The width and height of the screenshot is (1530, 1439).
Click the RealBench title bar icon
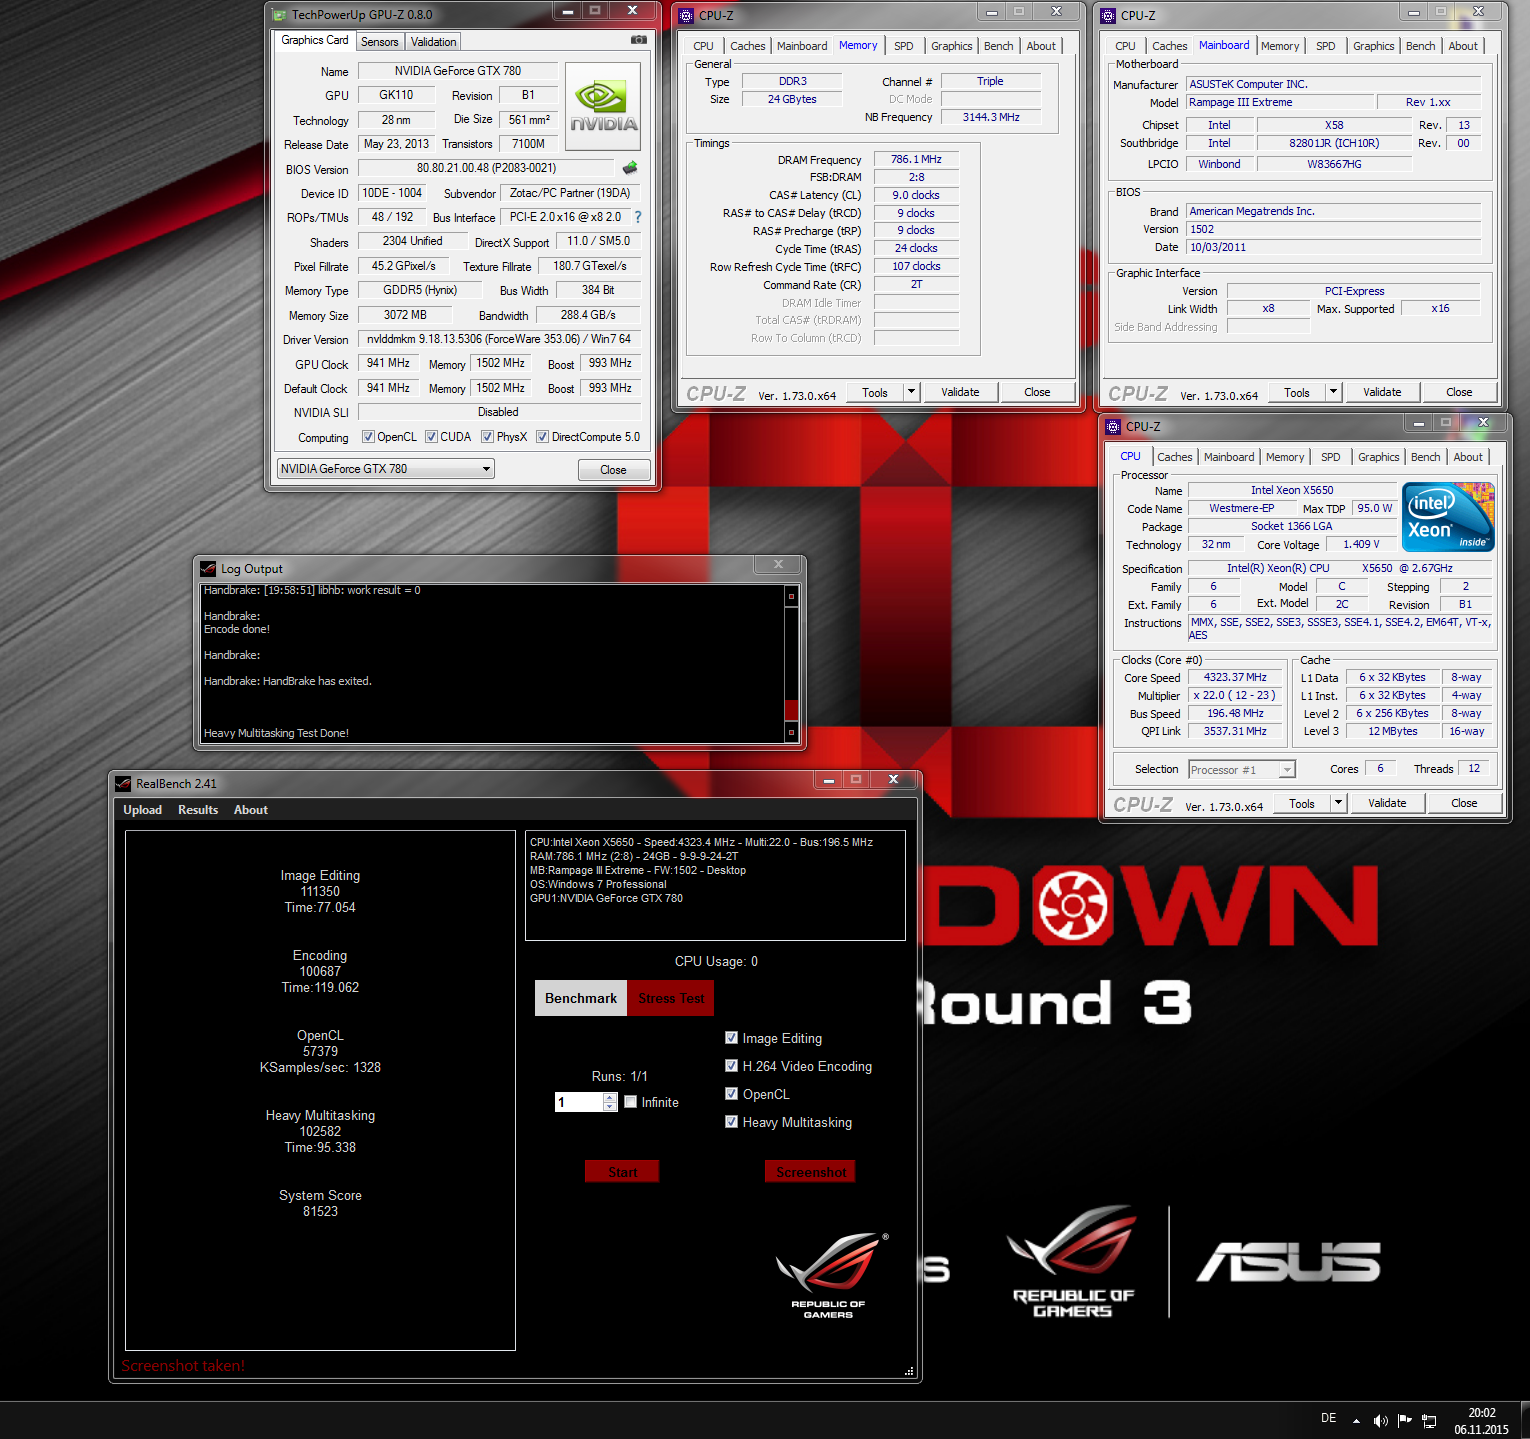click(x=123, y=783)
